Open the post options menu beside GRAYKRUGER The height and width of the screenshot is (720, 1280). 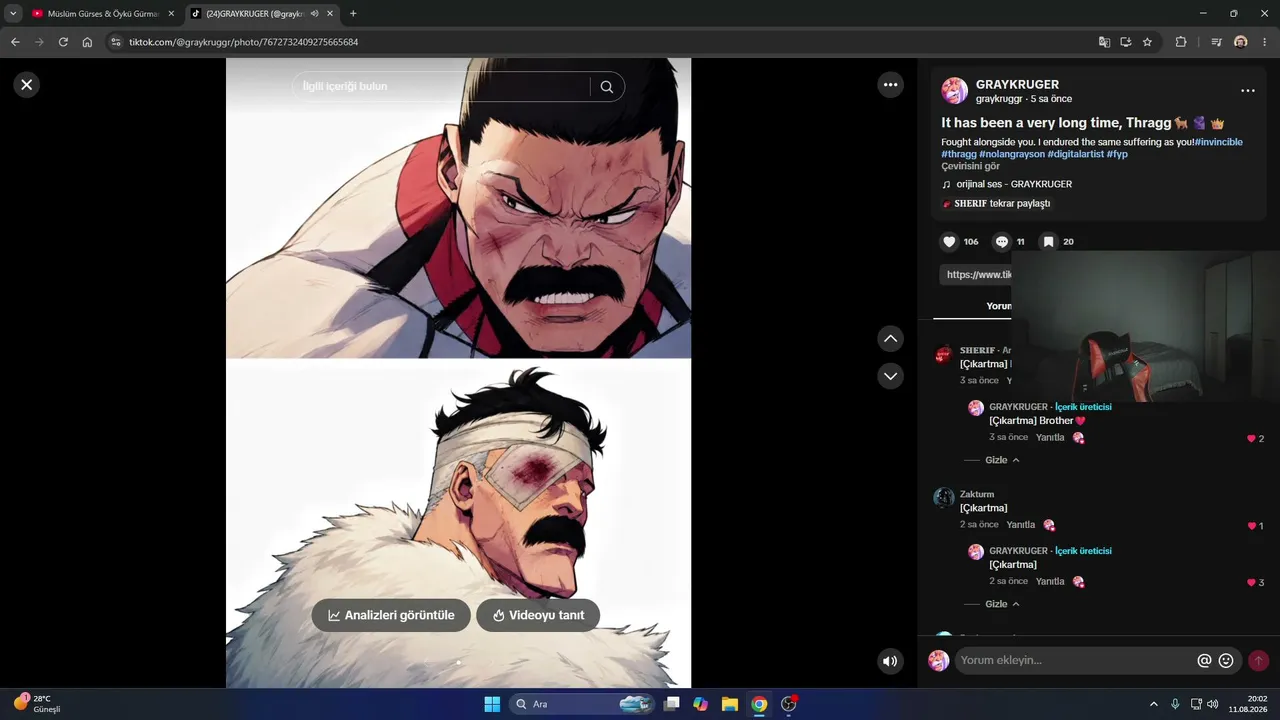(1248, 91)
